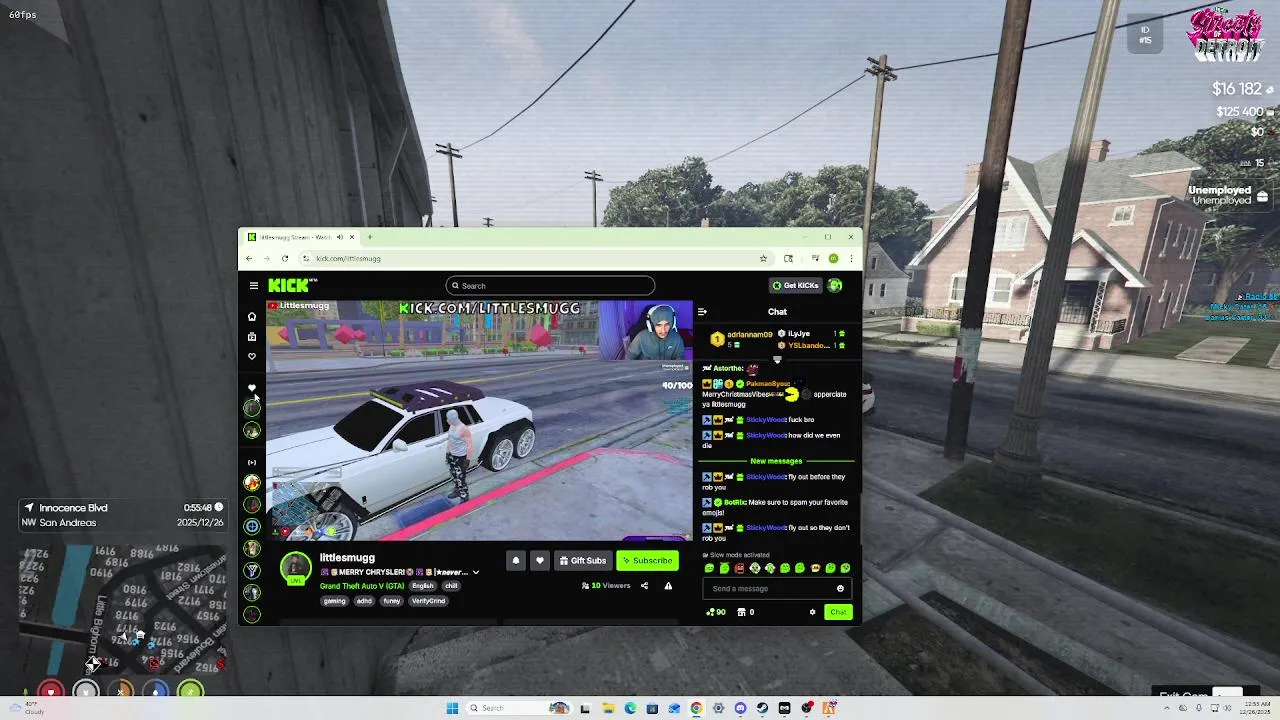1280x720 pixels.
Task: Share the stream using share icon
Action: tap(644, 586)
